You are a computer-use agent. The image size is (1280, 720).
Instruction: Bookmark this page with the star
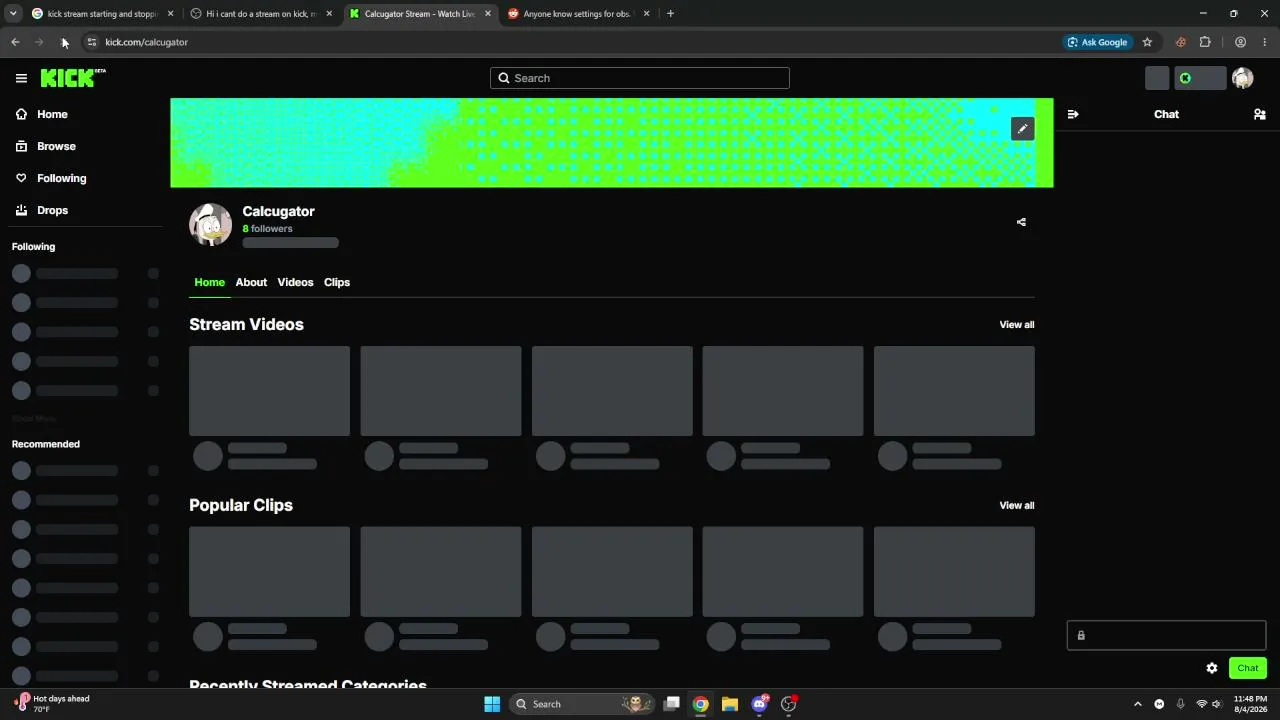[1147, 42]
